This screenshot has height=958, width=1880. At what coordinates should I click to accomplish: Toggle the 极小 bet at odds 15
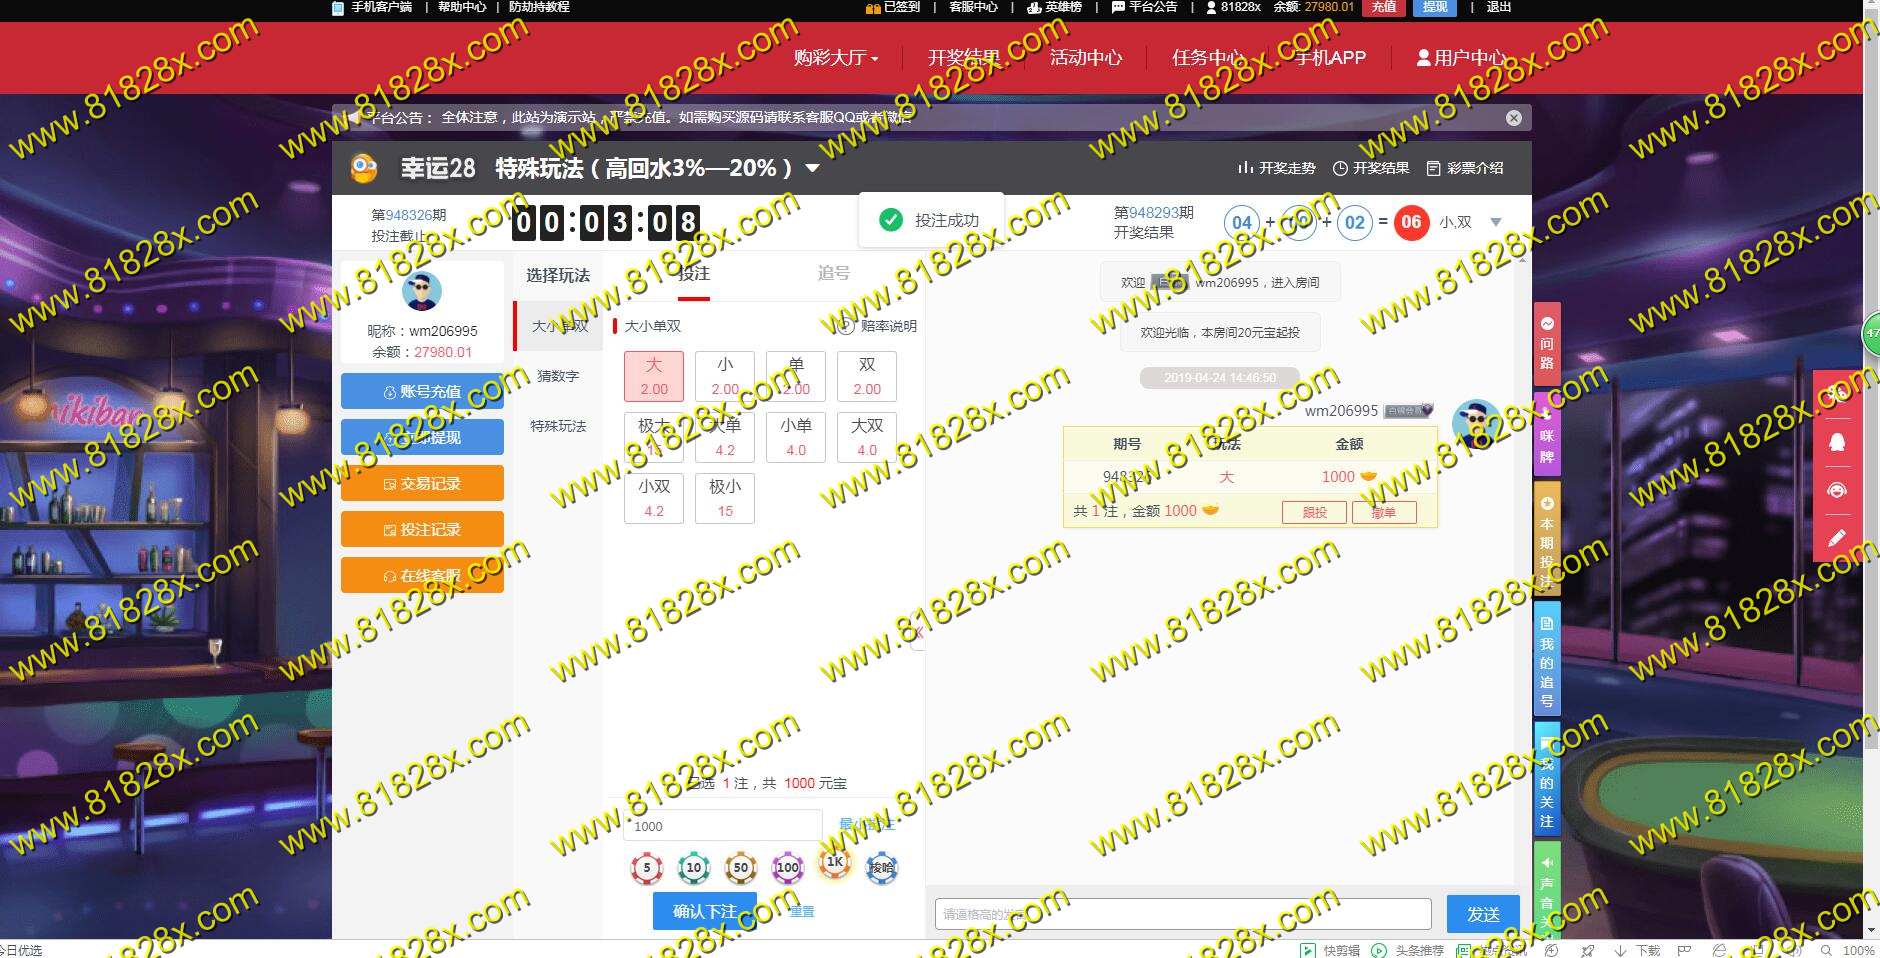(725, 498)
